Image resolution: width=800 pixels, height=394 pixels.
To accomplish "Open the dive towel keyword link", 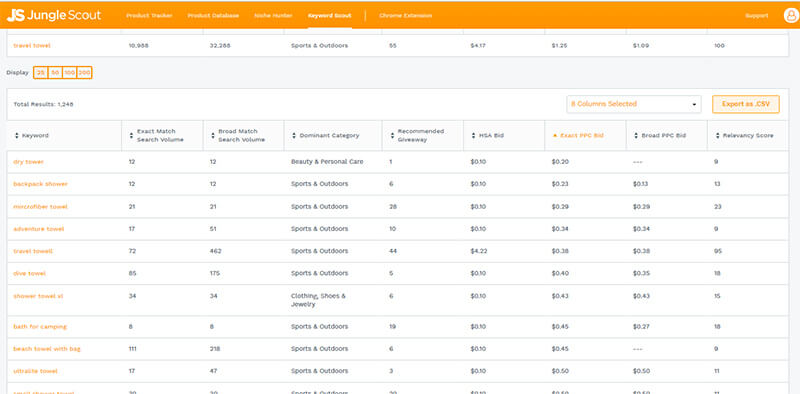I will click(30, 274).
